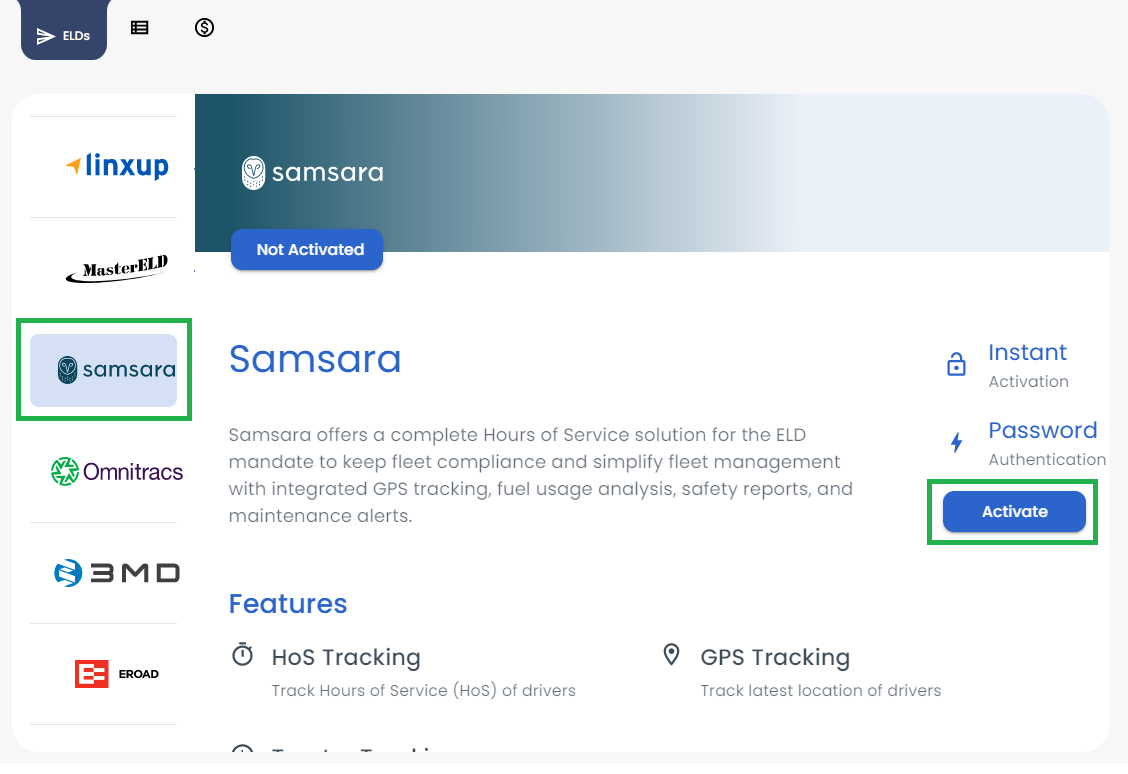Image resolution: width=1128 pixels, height=774 pixels.
Task: Click the Features section heading
Action: pyautogui.click(x=288, y=604)
